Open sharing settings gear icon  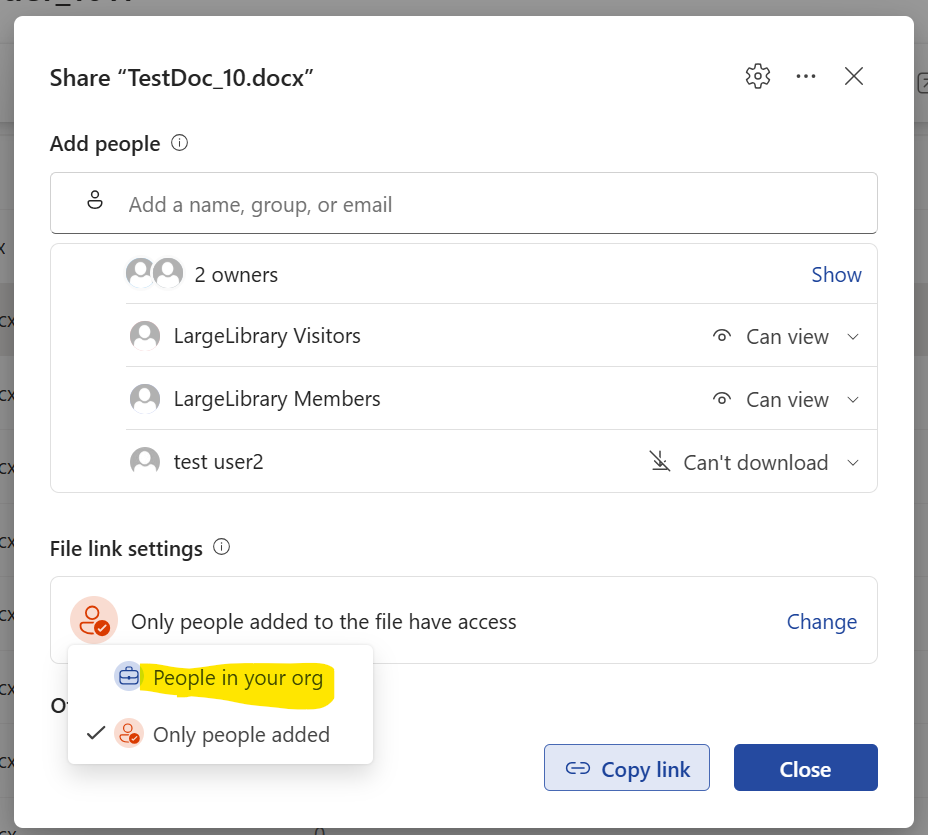(x=758, y=76)
